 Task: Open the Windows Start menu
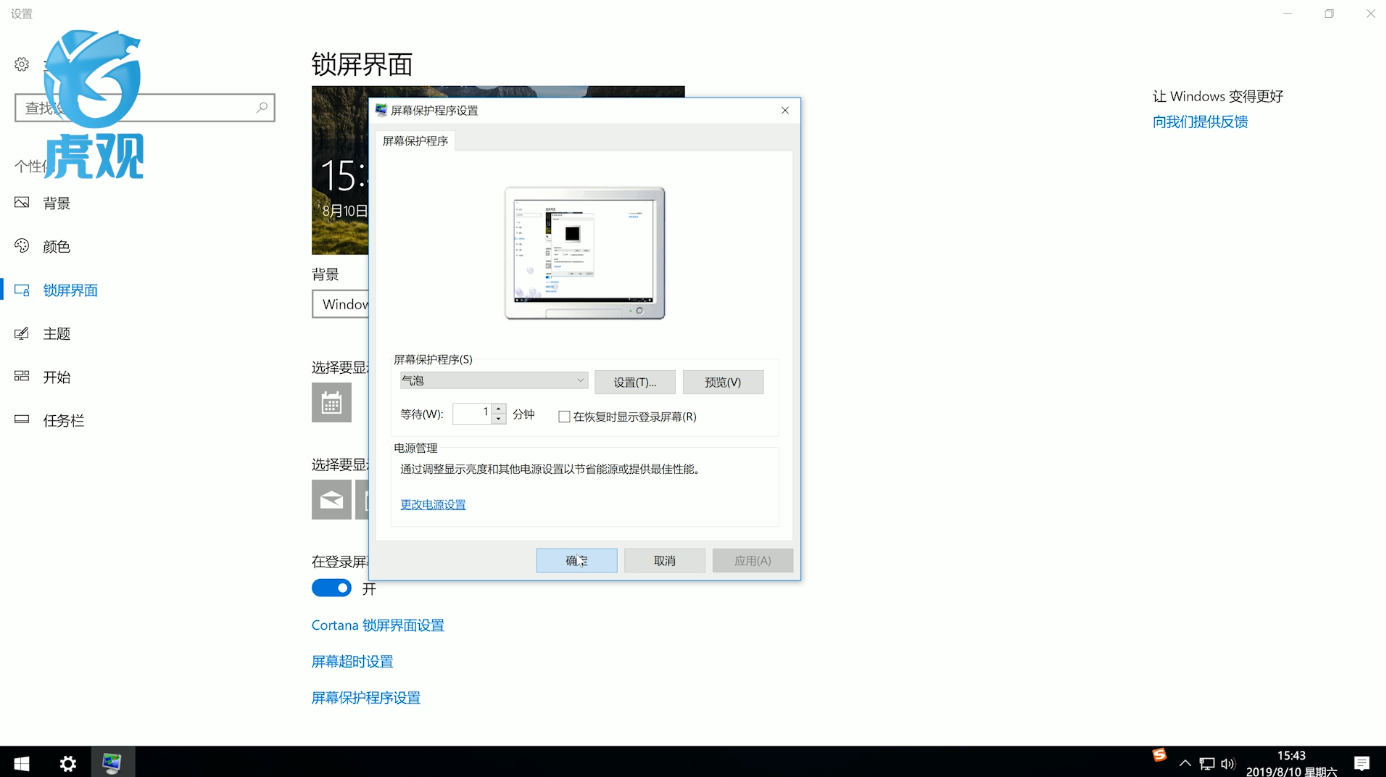pyautogui.click(x=21, y=763)
